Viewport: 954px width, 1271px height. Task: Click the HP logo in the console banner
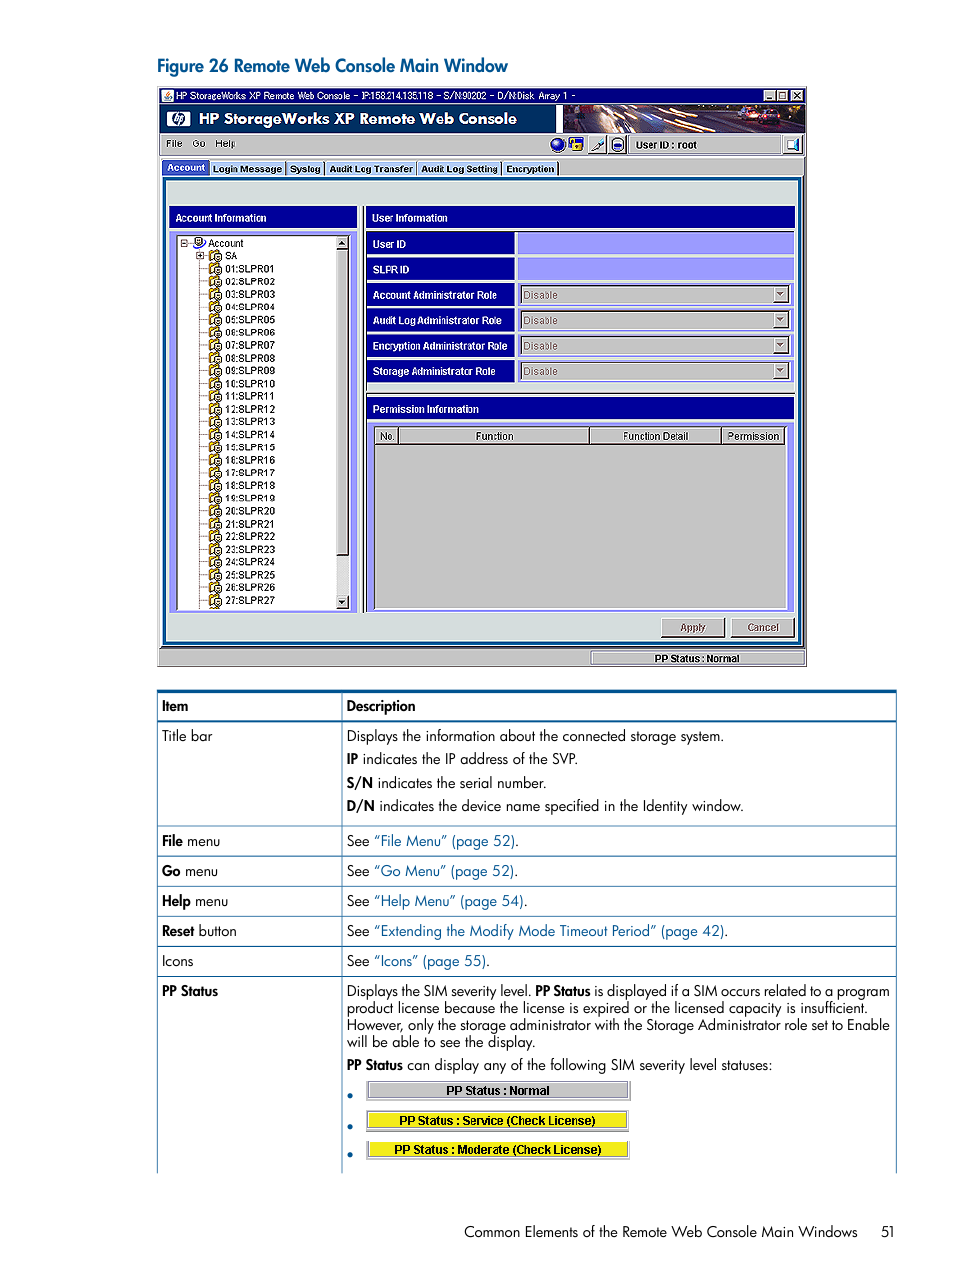click(x=178, y=119)
